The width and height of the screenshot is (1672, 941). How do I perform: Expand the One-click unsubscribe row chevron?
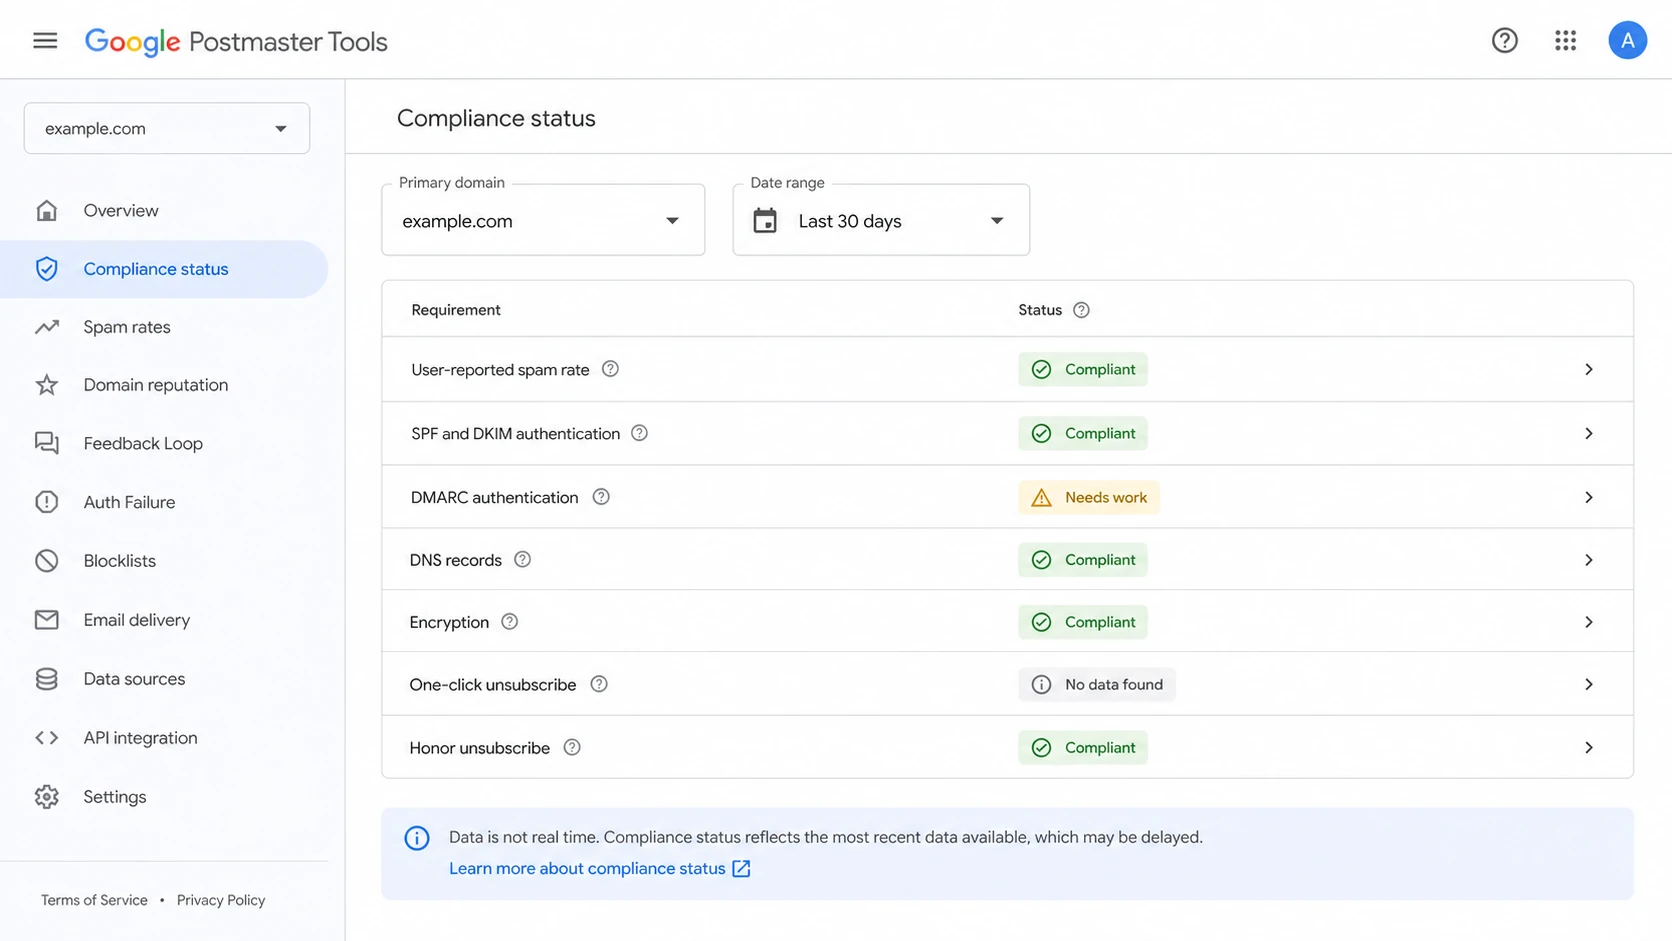pyautogui.click(x=1589, y=685)
